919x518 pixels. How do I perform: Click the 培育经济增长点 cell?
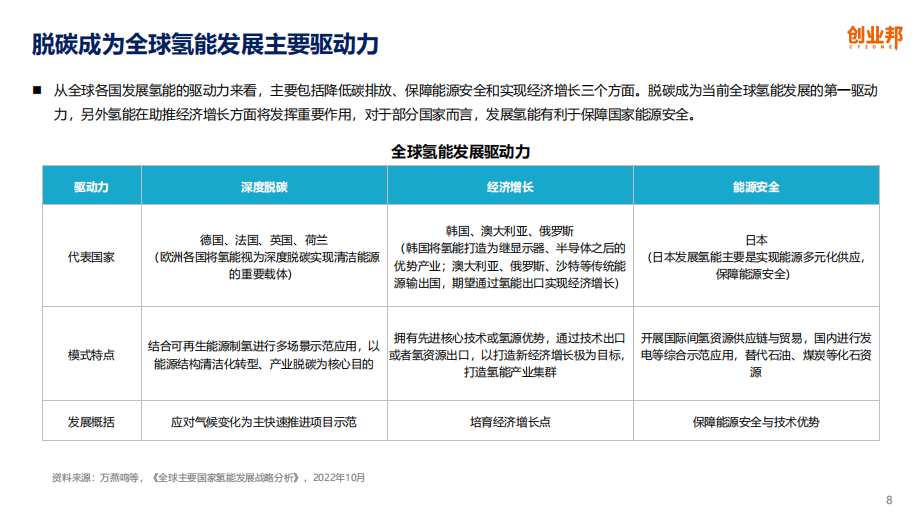tap(510, 422)
